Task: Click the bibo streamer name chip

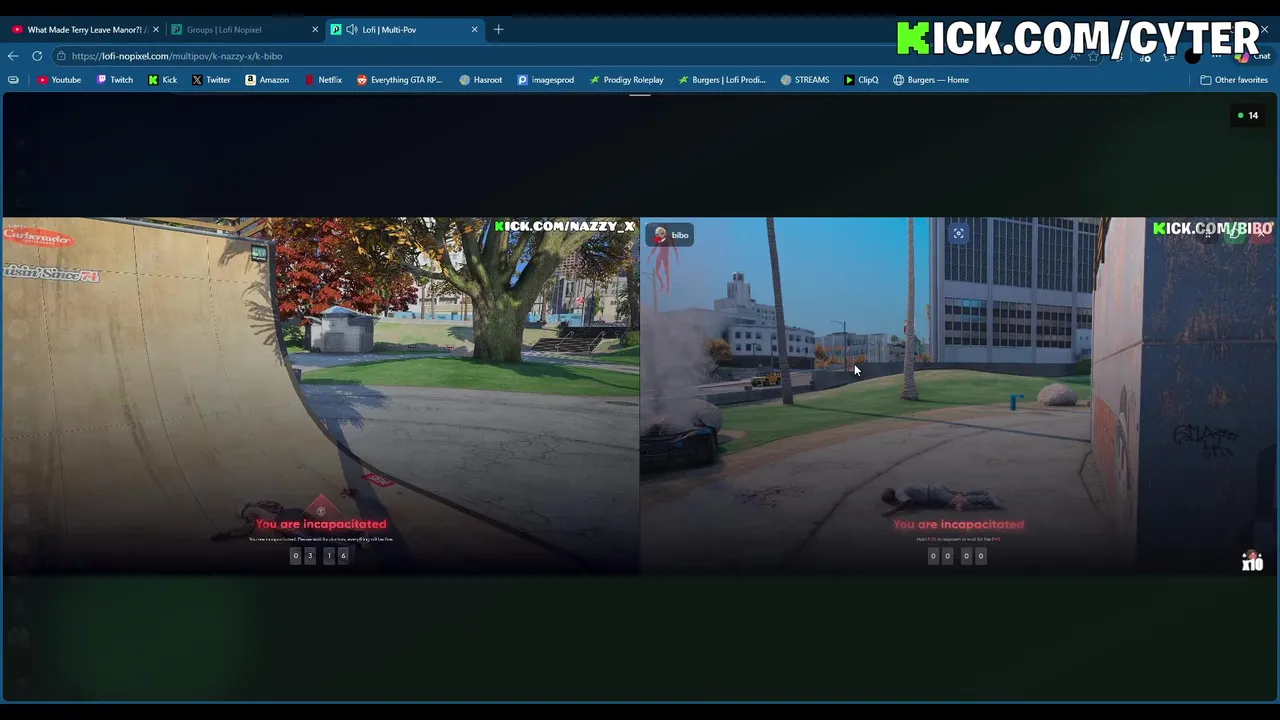Action: pyautogui.click(x=670, y=235)
